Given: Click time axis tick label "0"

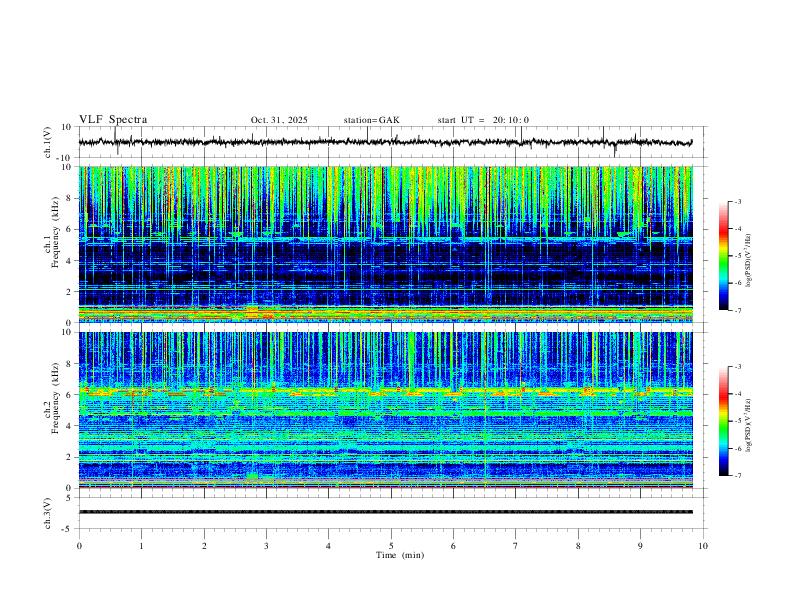Looking at the screenshot, I should (79, 546).
